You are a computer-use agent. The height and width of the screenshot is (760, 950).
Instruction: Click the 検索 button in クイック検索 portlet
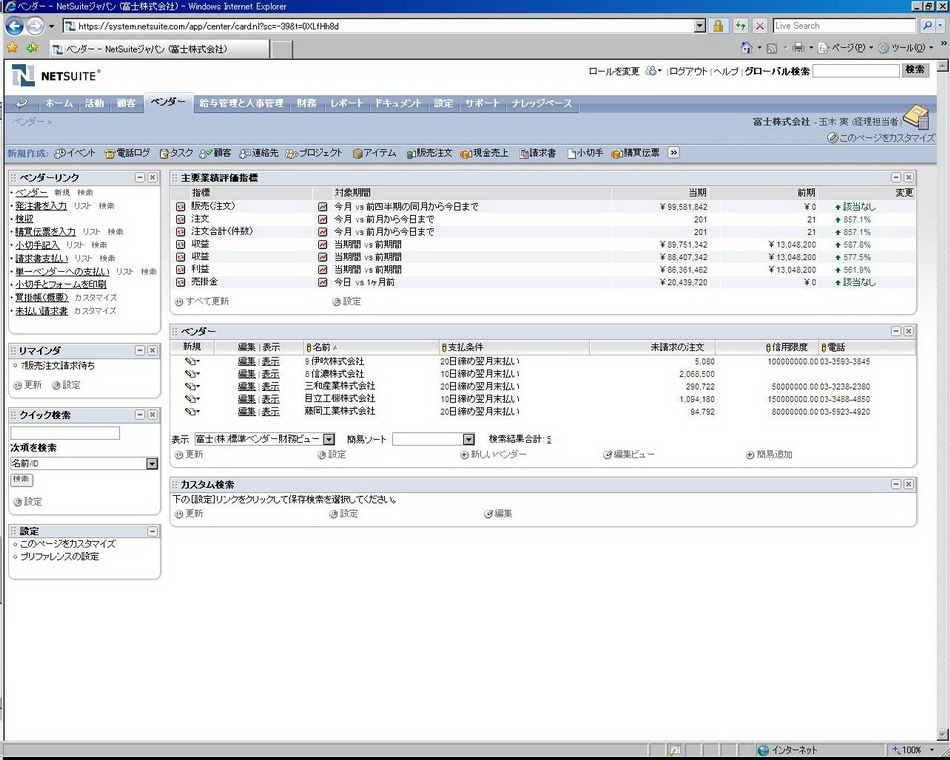coord(21,479)
